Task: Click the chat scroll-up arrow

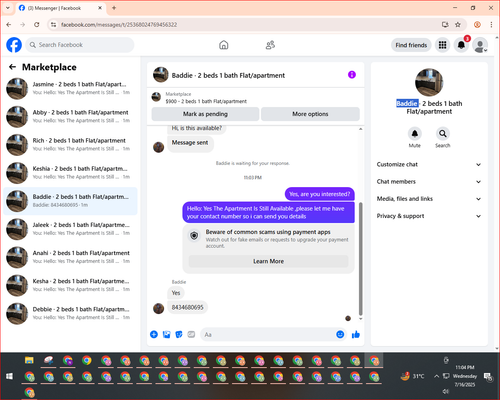Action: [360, 129]
